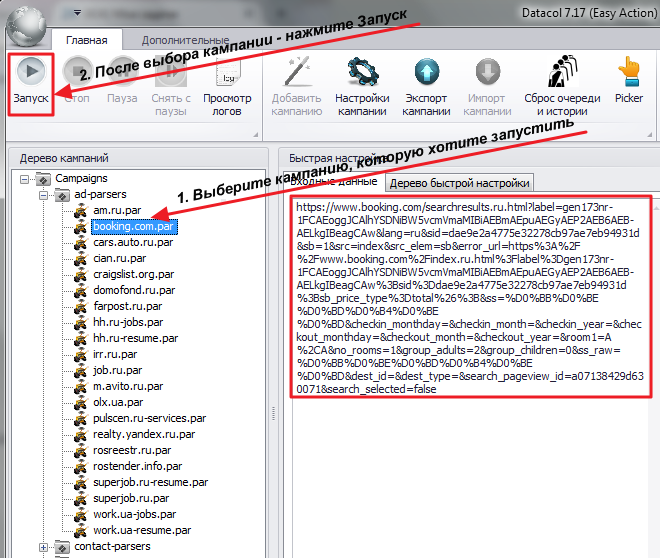Select the ad-parsers folder
This screenshot has width=660, height=558.
100,194
